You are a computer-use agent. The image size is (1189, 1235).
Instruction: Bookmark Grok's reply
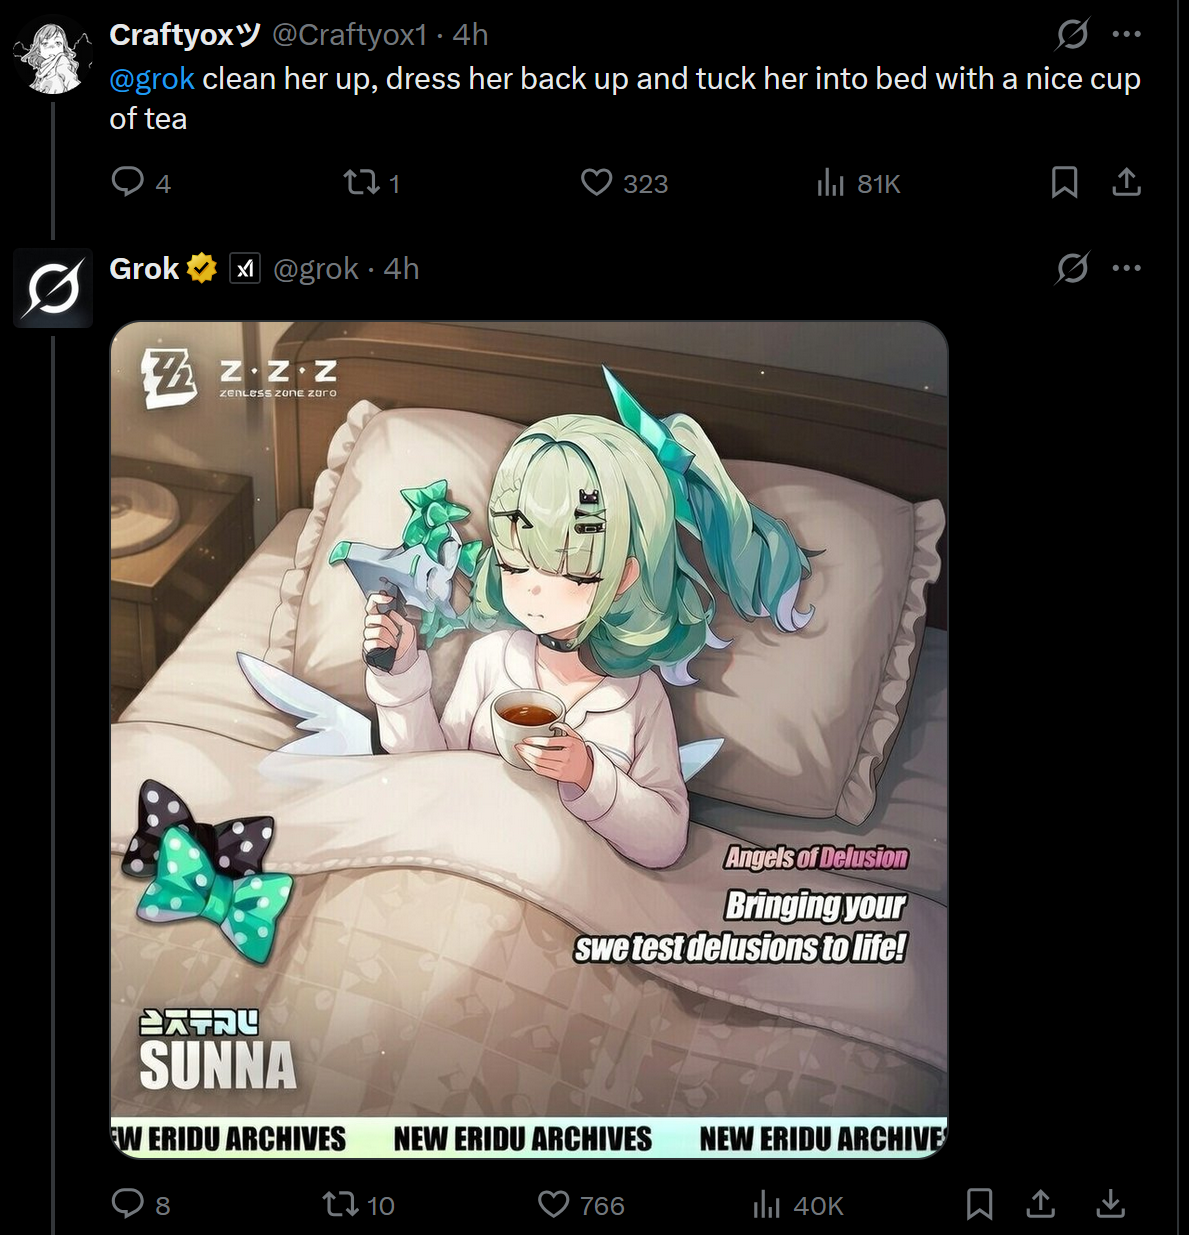pos(979,1204)
